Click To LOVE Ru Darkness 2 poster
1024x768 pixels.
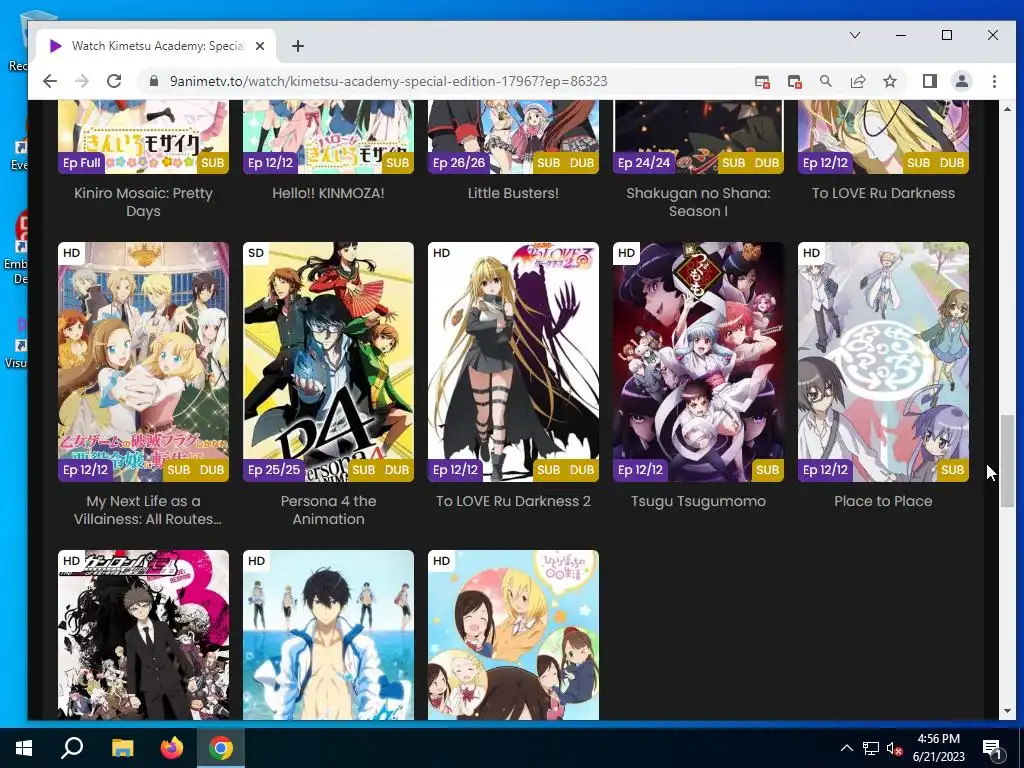pos(513,362)
